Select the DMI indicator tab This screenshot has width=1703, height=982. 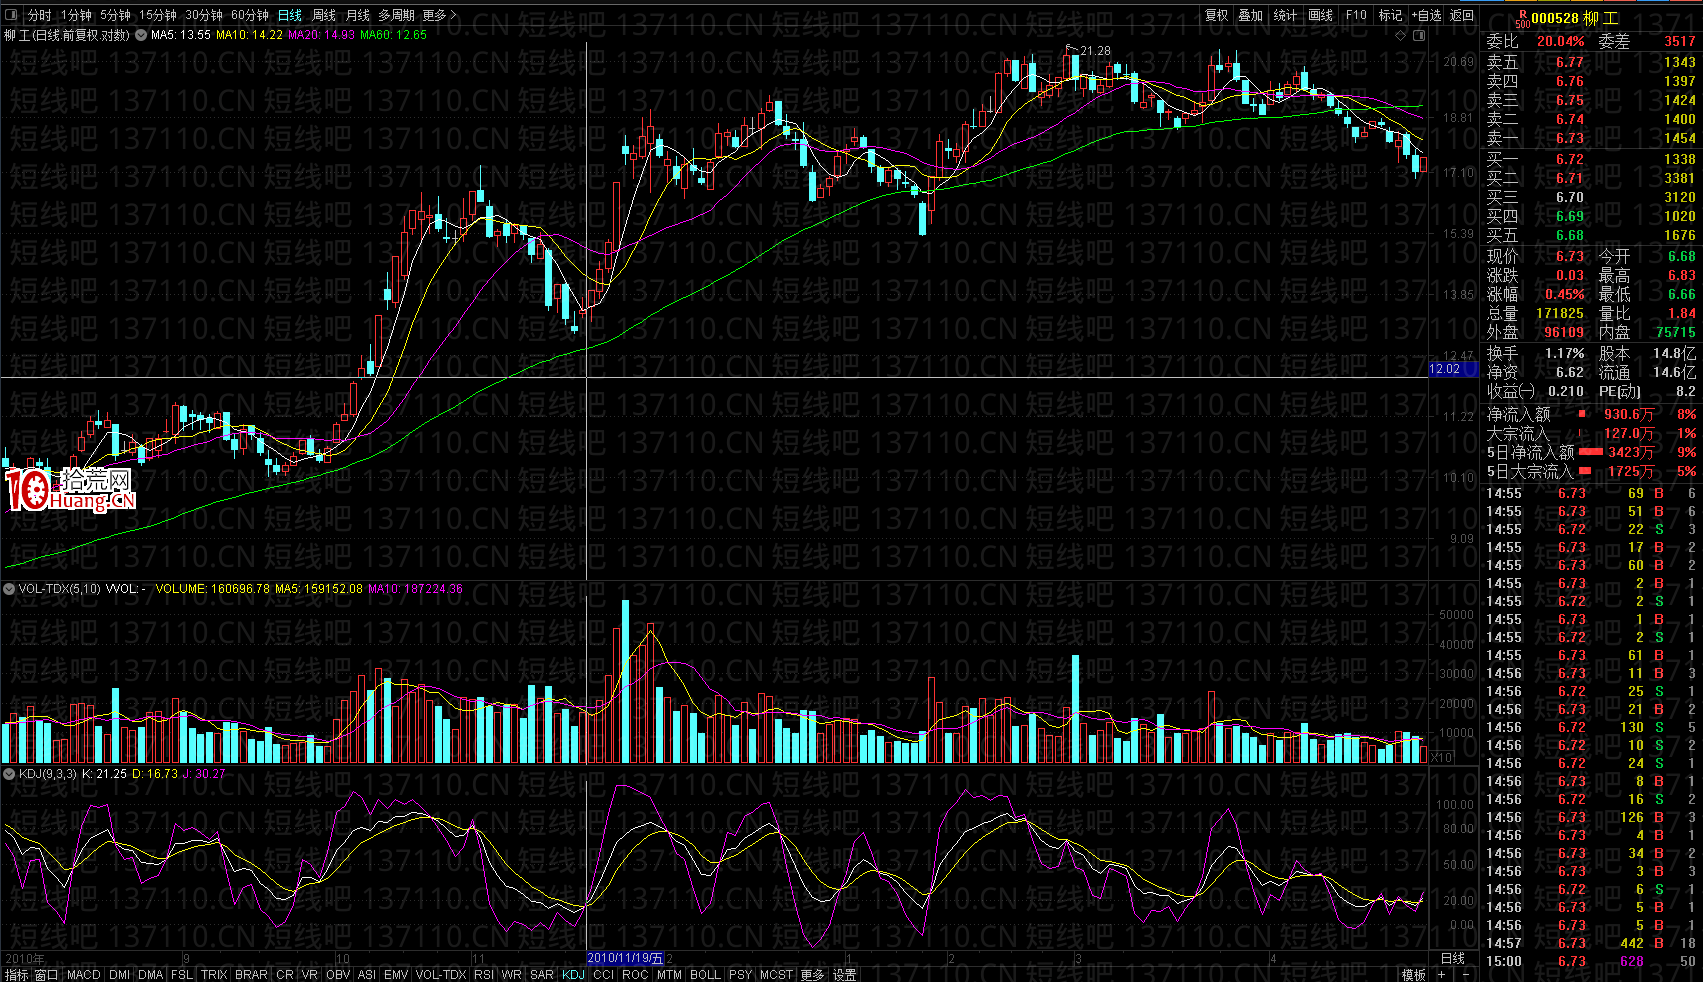click(x=120, y=974)
